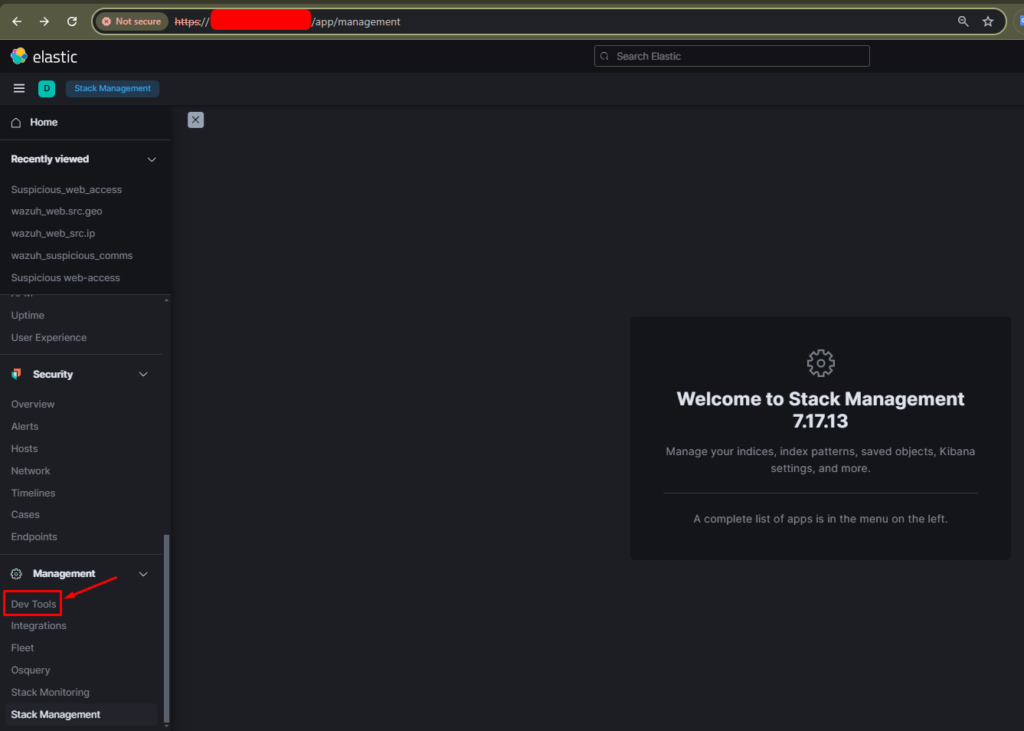The width and height of the screenshot is (1024, 731).
Task: Go back in browser history
Action: tap(17, 22)
